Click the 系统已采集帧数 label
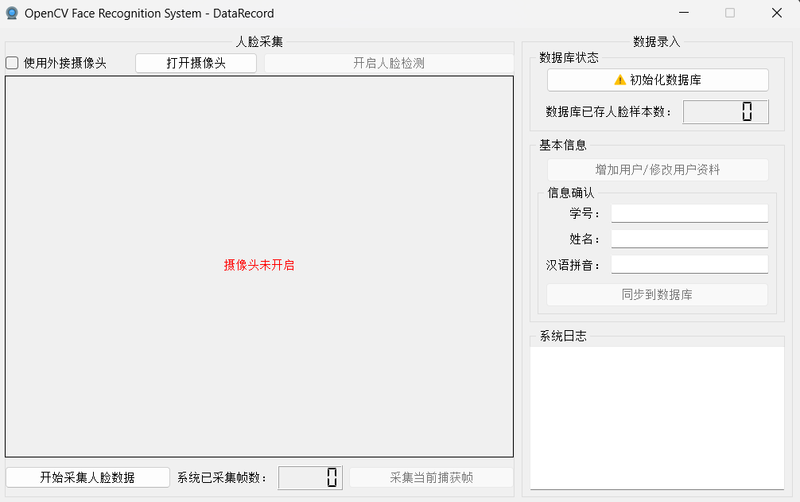The image size is (800, 502). tap(222, 478)
